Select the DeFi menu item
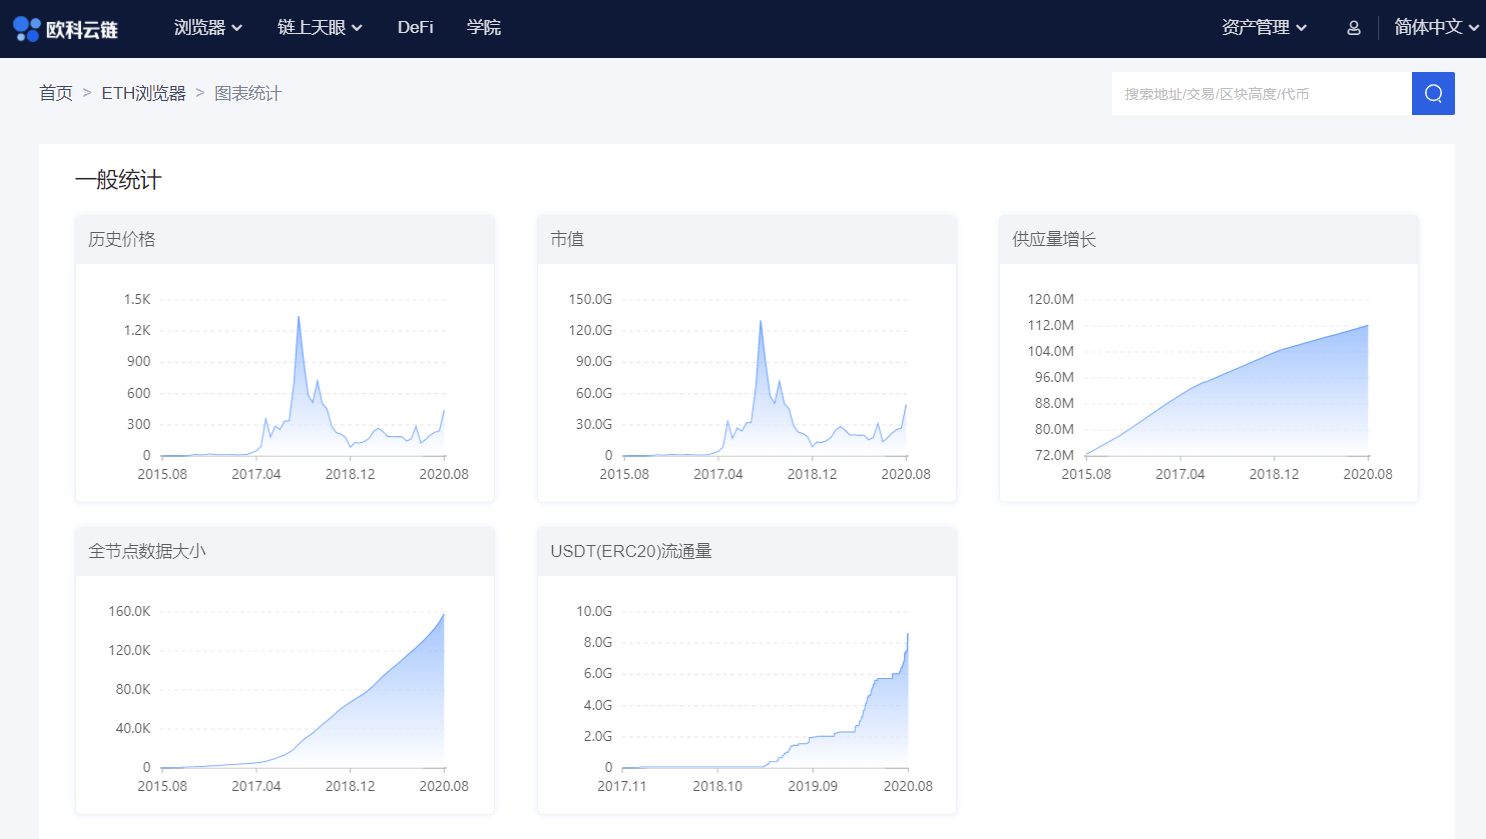1486x839 pixels. 415,28
